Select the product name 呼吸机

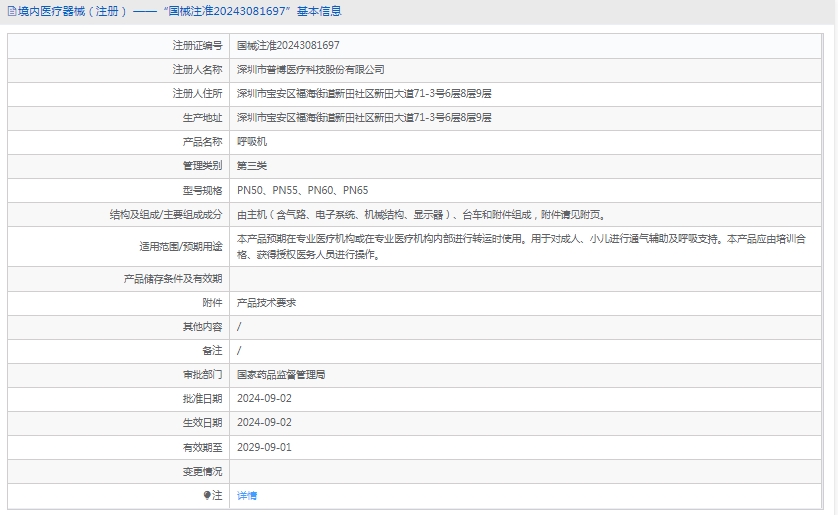point(252,142)
